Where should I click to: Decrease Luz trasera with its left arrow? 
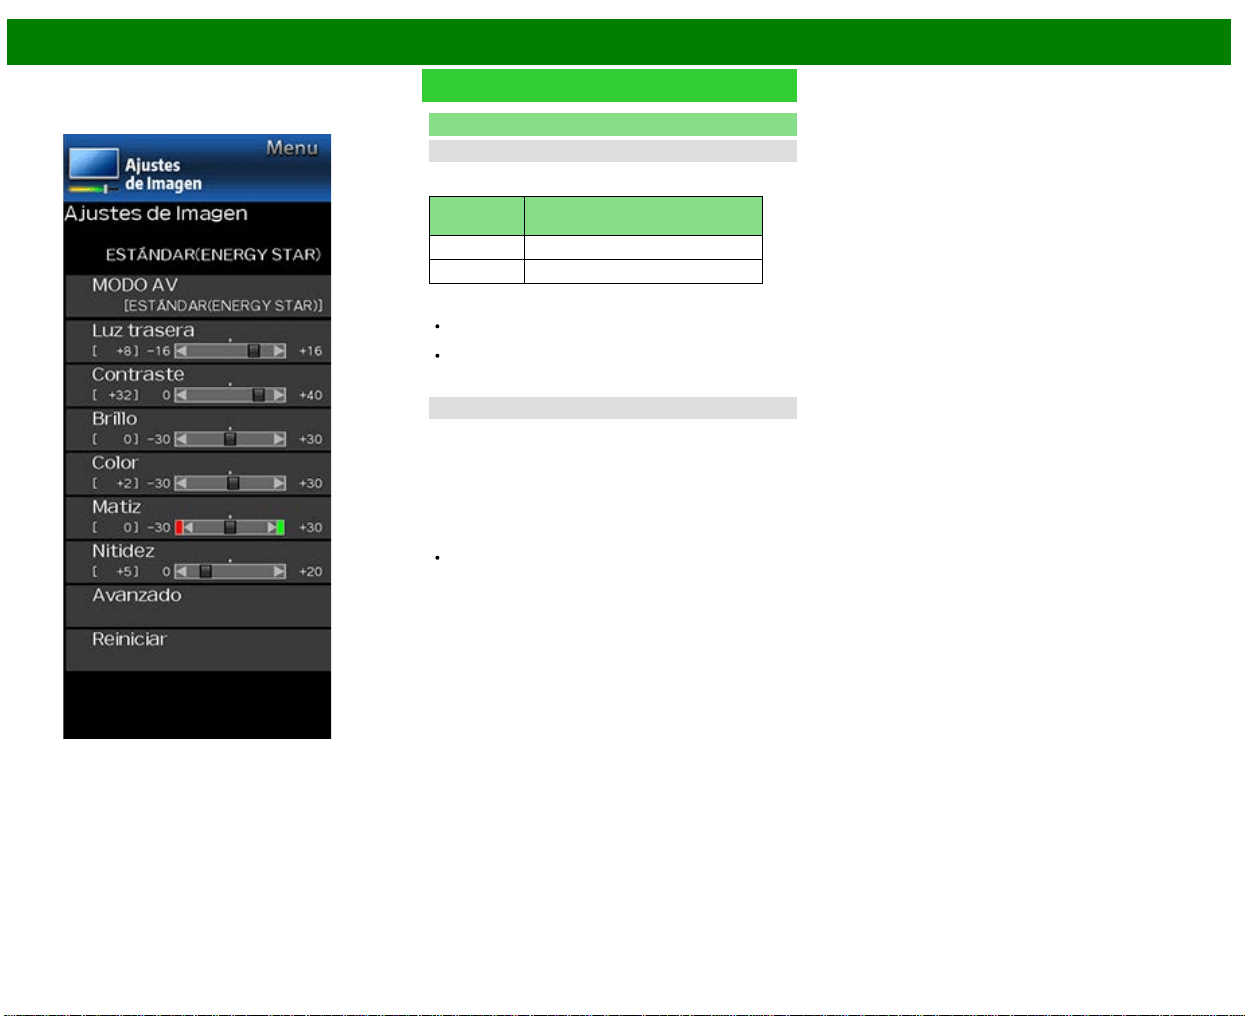(x=181, y=351)
